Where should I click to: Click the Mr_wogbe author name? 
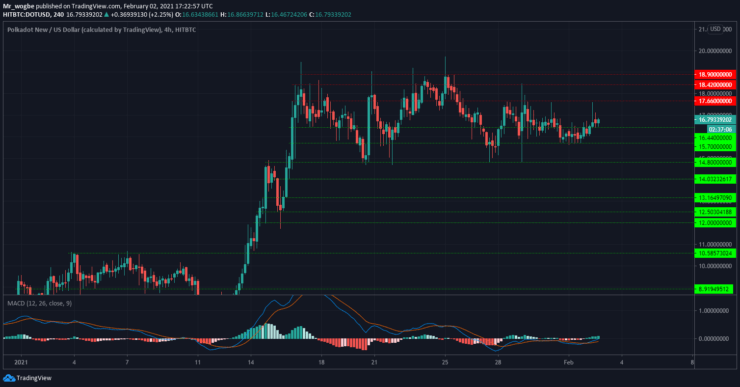18,6
